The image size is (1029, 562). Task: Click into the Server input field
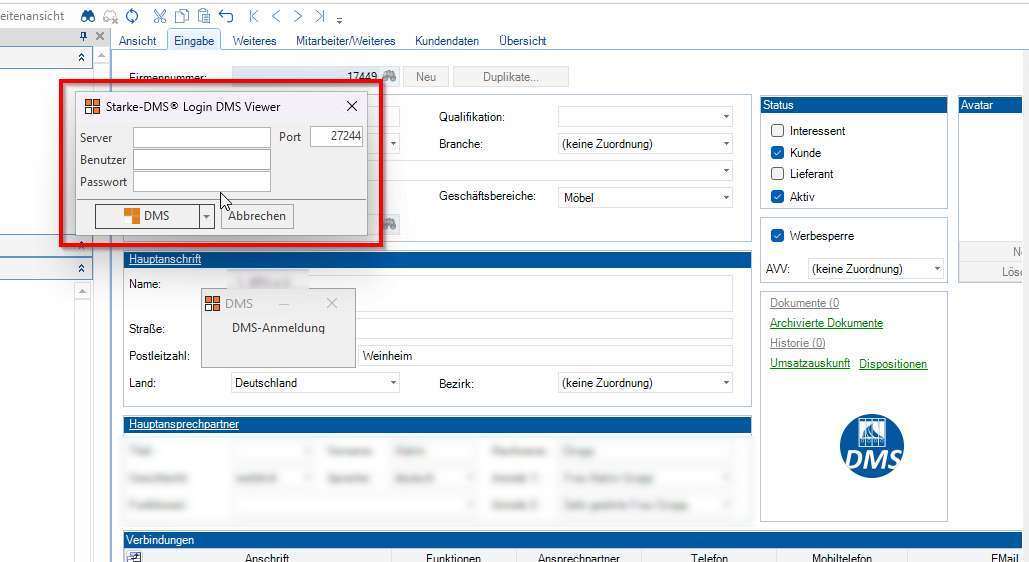pyautogui.click(x=201, y=137)
